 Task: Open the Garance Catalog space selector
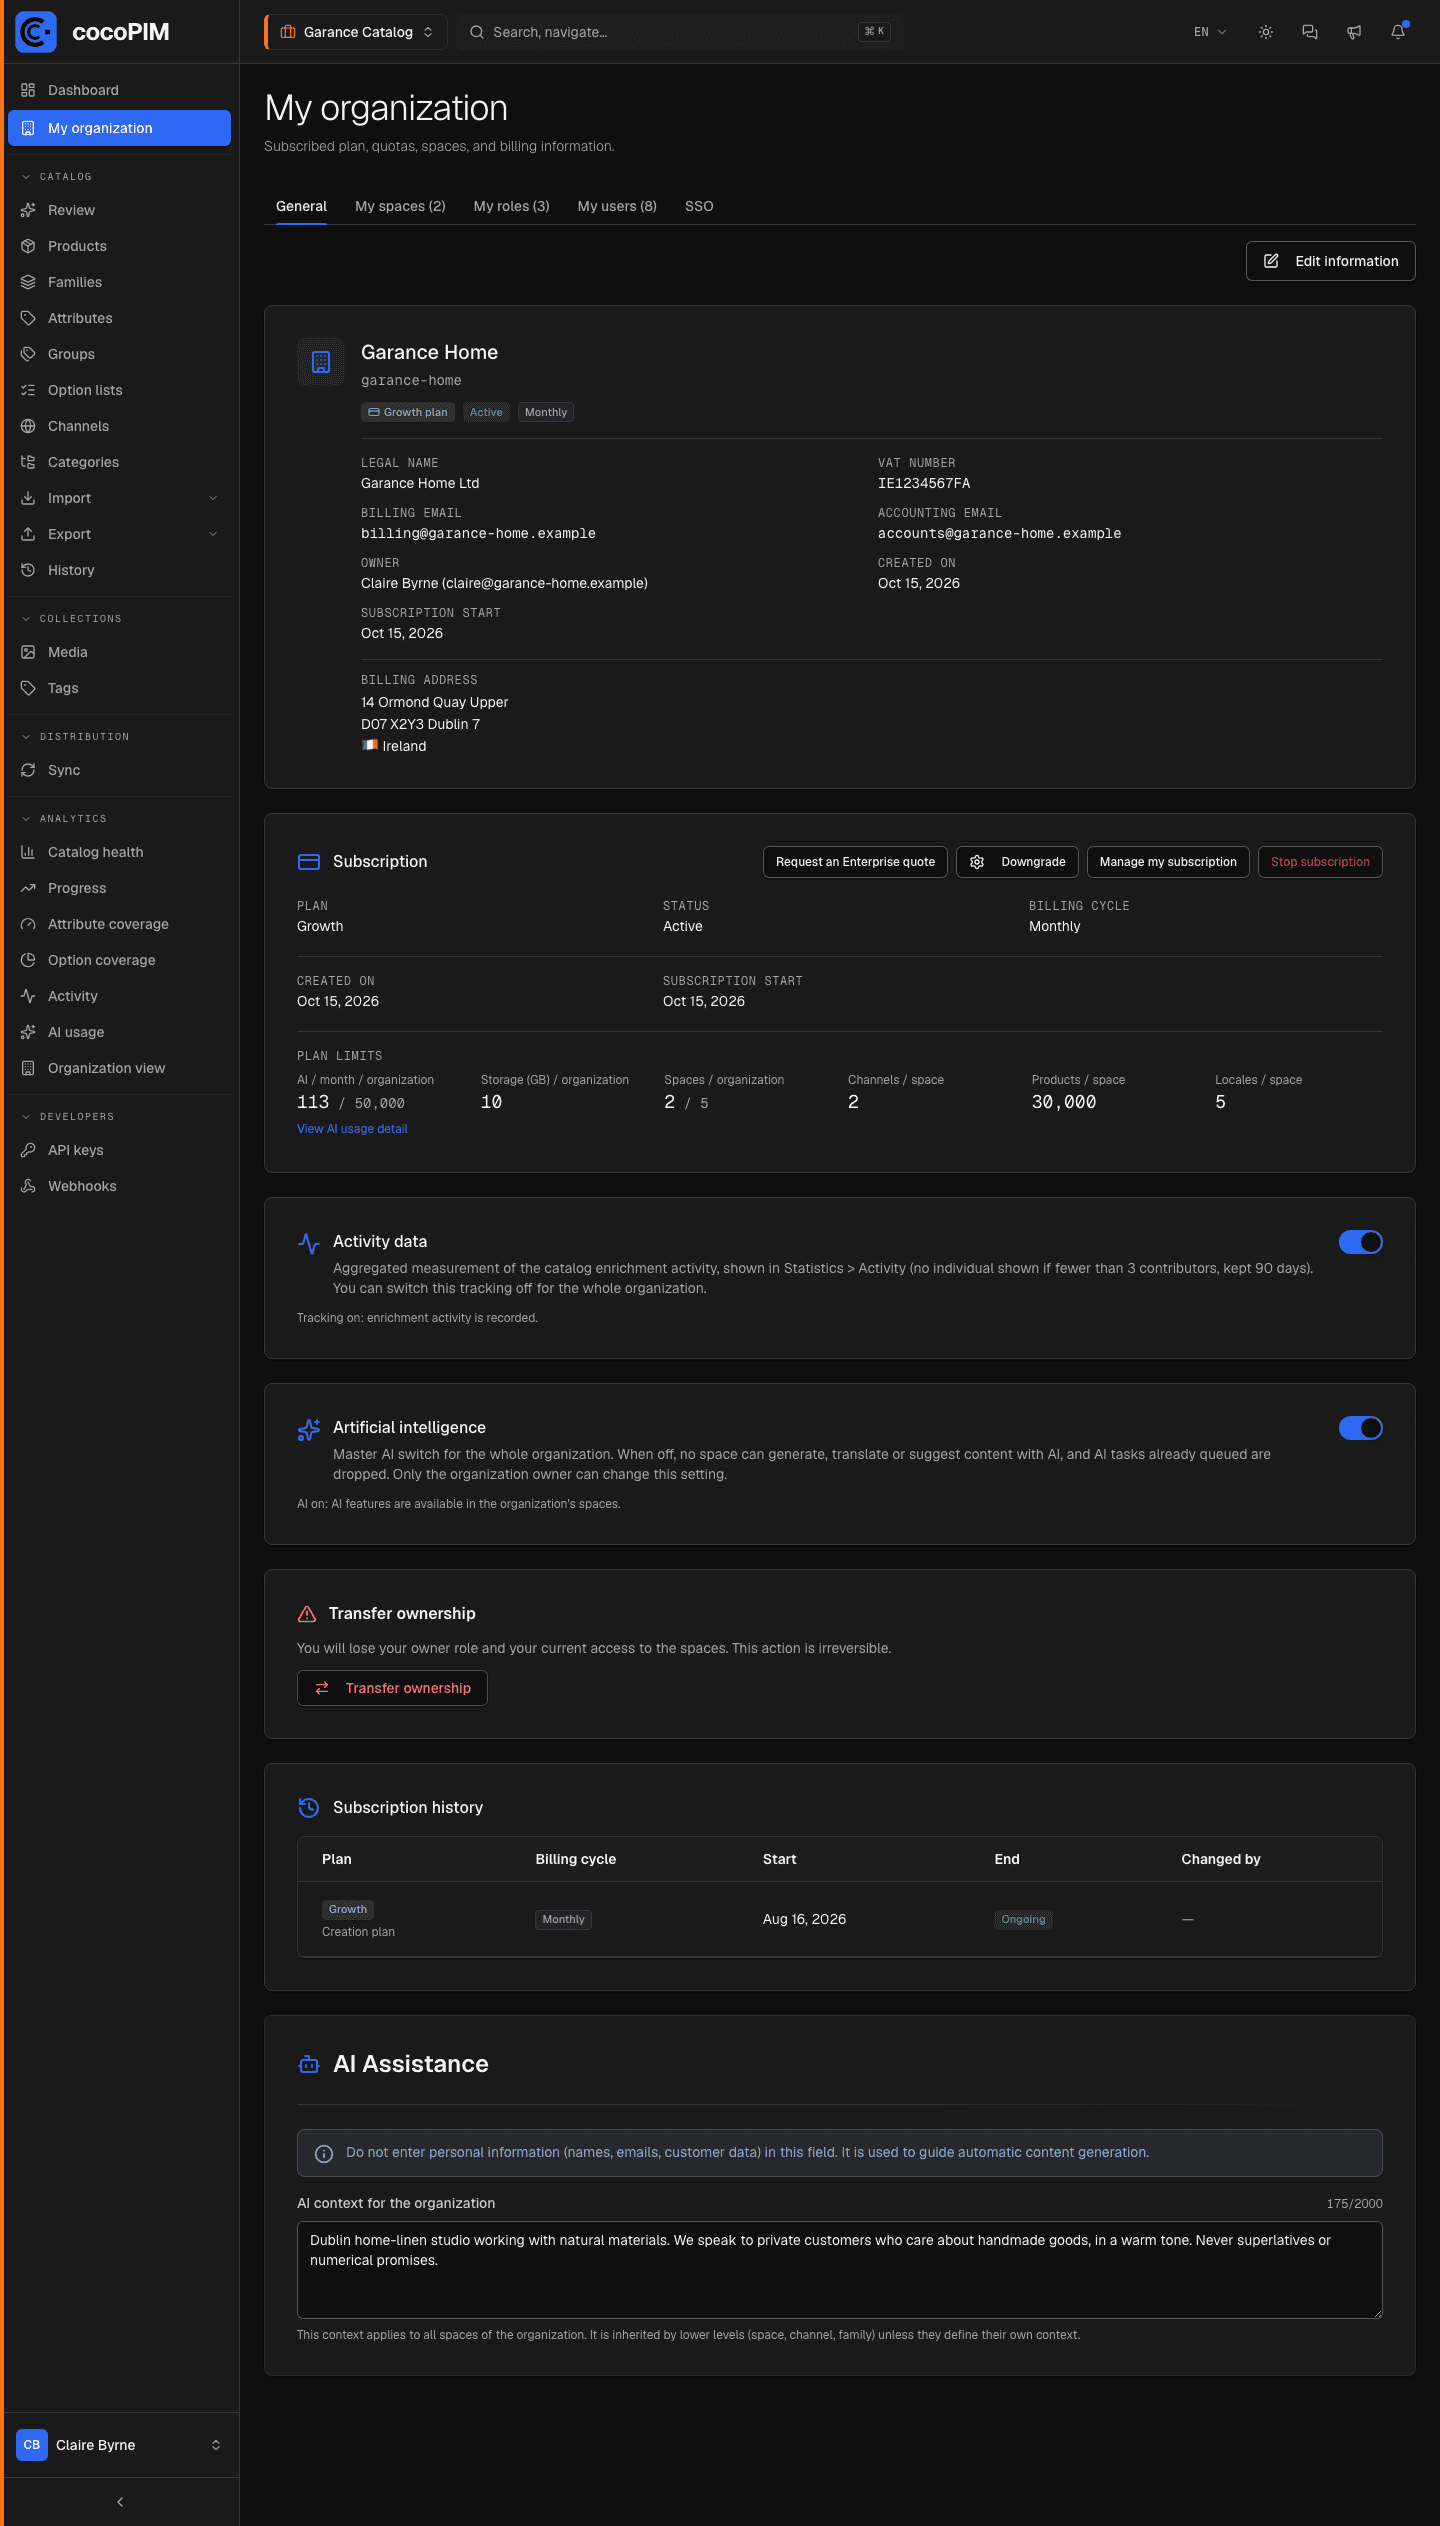(356, 32)
